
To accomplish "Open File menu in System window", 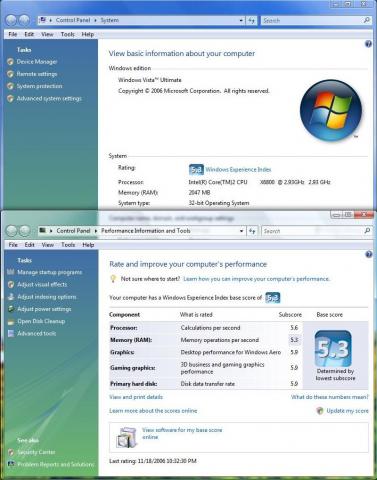I will [13, 34].
